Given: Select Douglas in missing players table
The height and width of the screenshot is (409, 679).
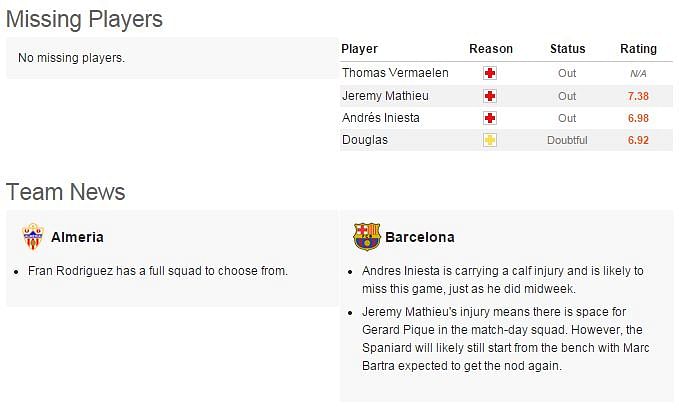Looking at the screenshot, I should click(x=365, y=140).
